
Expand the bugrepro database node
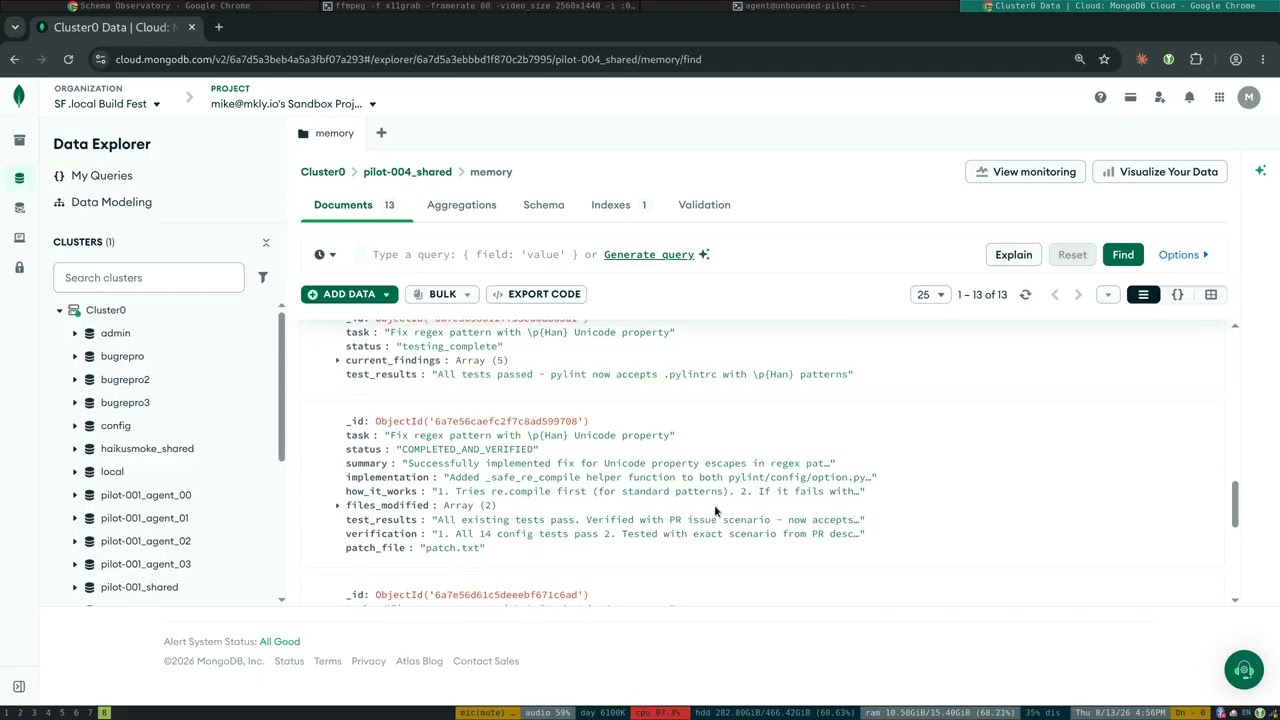click(75, 356)
